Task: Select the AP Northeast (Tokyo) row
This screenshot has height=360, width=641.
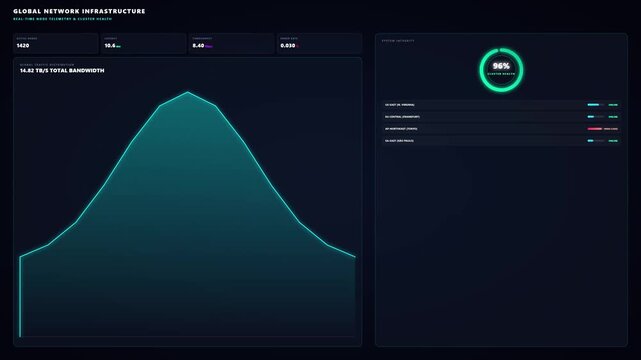Action: (501, 129)
